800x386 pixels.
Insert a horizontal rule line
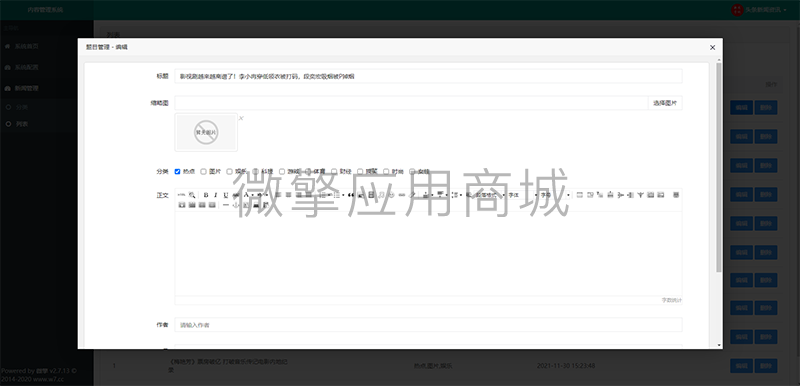[x=226, y=204]
